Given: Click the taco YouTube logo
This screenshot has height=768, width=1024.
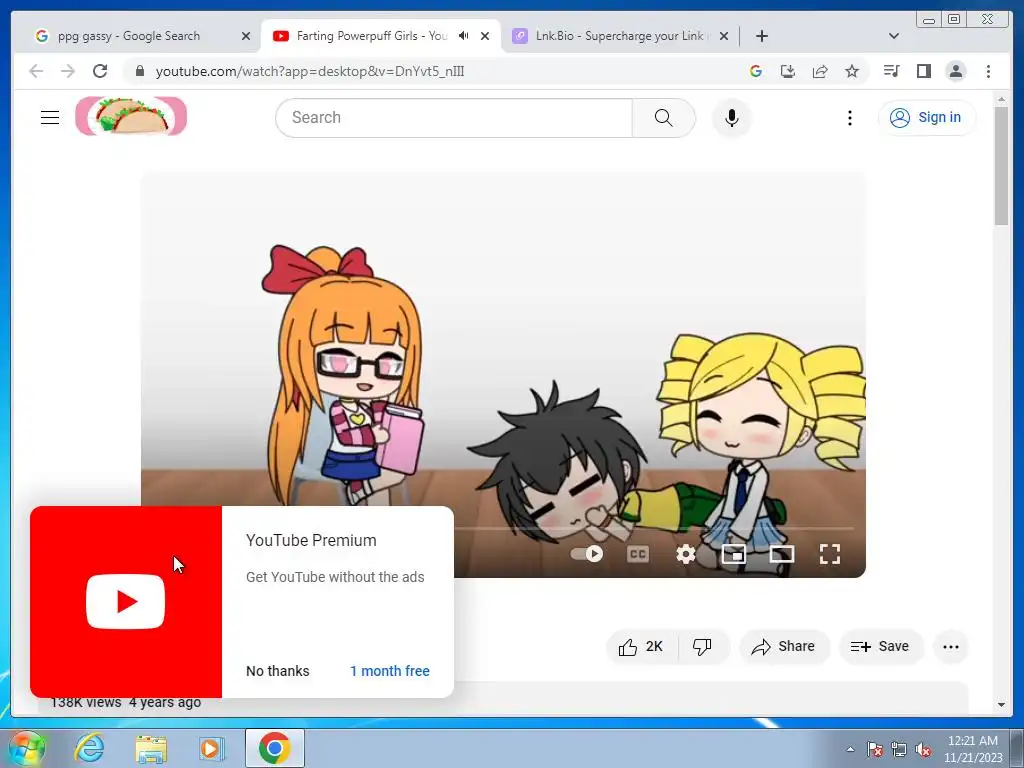Looking at the screenshot, I should click(131, 116).
